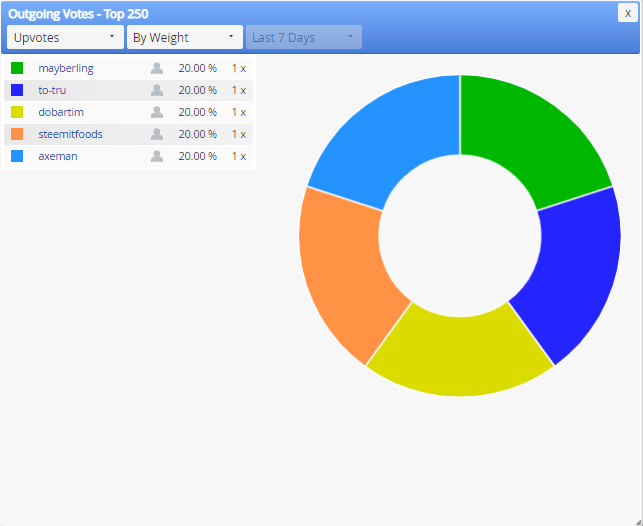Click the dark blue swatch for to-tru

point(17,90)
